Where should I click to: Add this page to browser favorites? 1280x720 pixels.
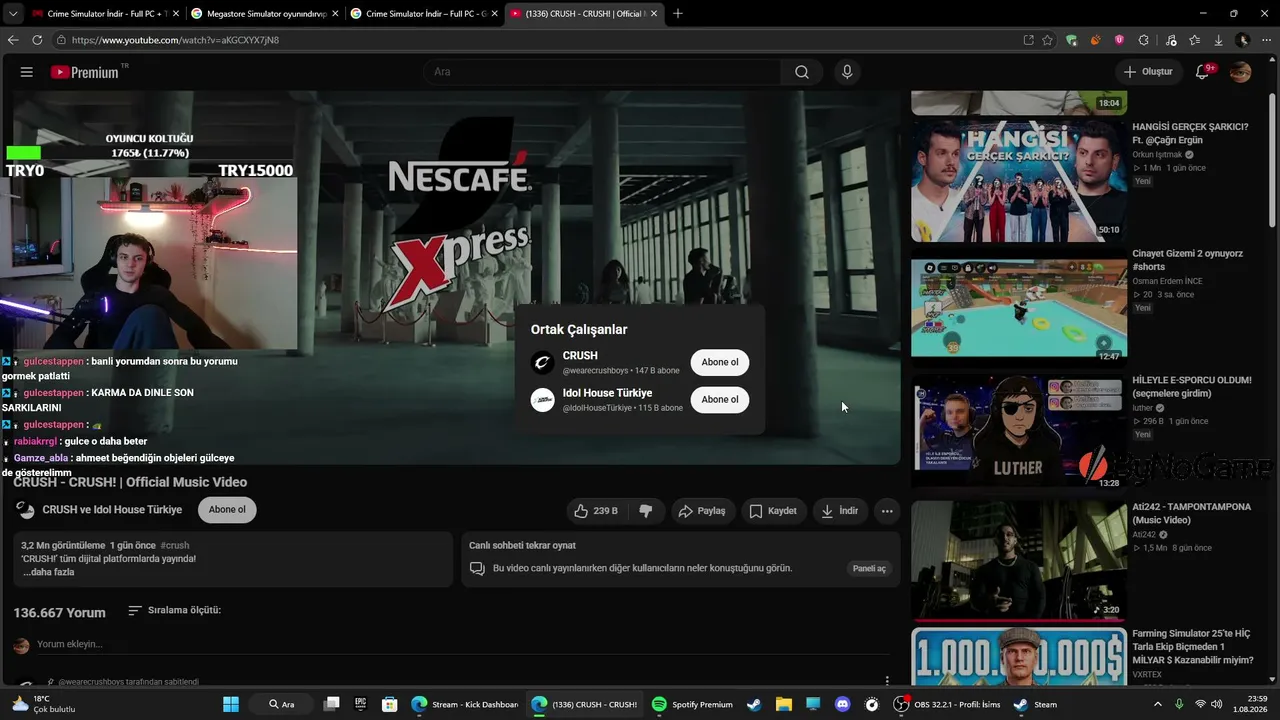1047,40
